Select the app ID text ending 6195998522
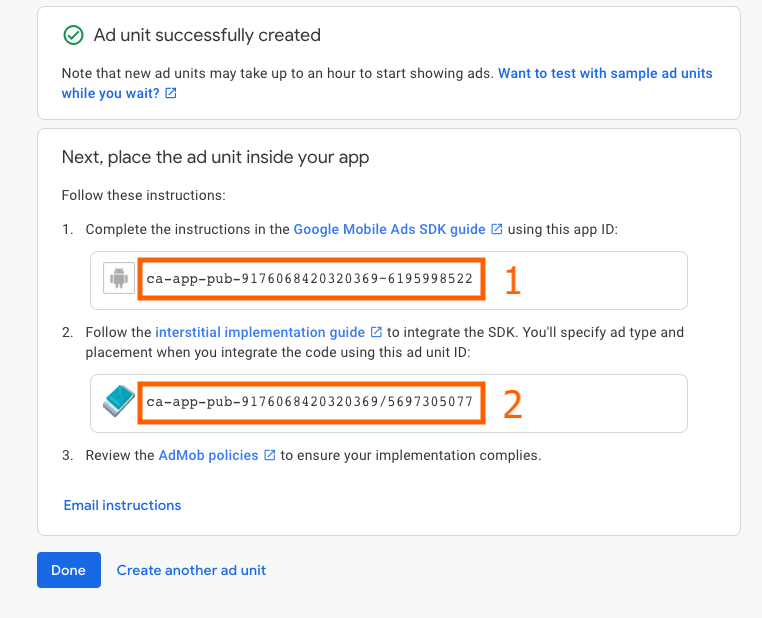762x618 pixels. 310,279
